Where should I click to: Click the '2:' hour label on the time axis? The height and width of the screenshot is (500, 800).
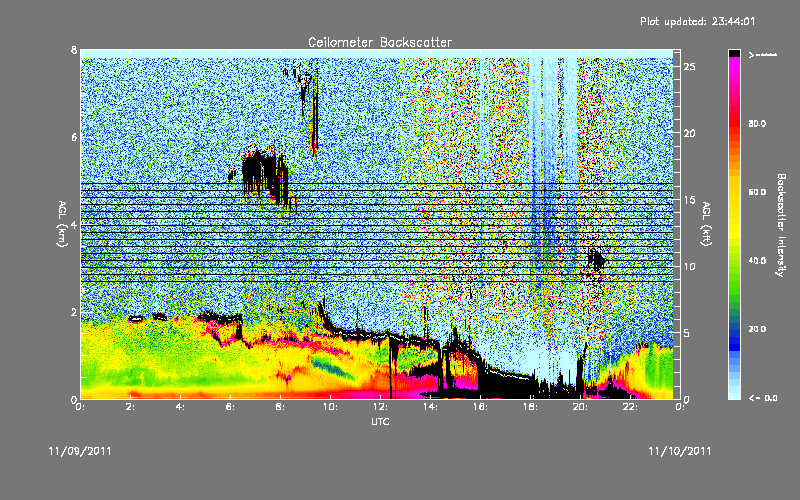click(x=131, y=407)
